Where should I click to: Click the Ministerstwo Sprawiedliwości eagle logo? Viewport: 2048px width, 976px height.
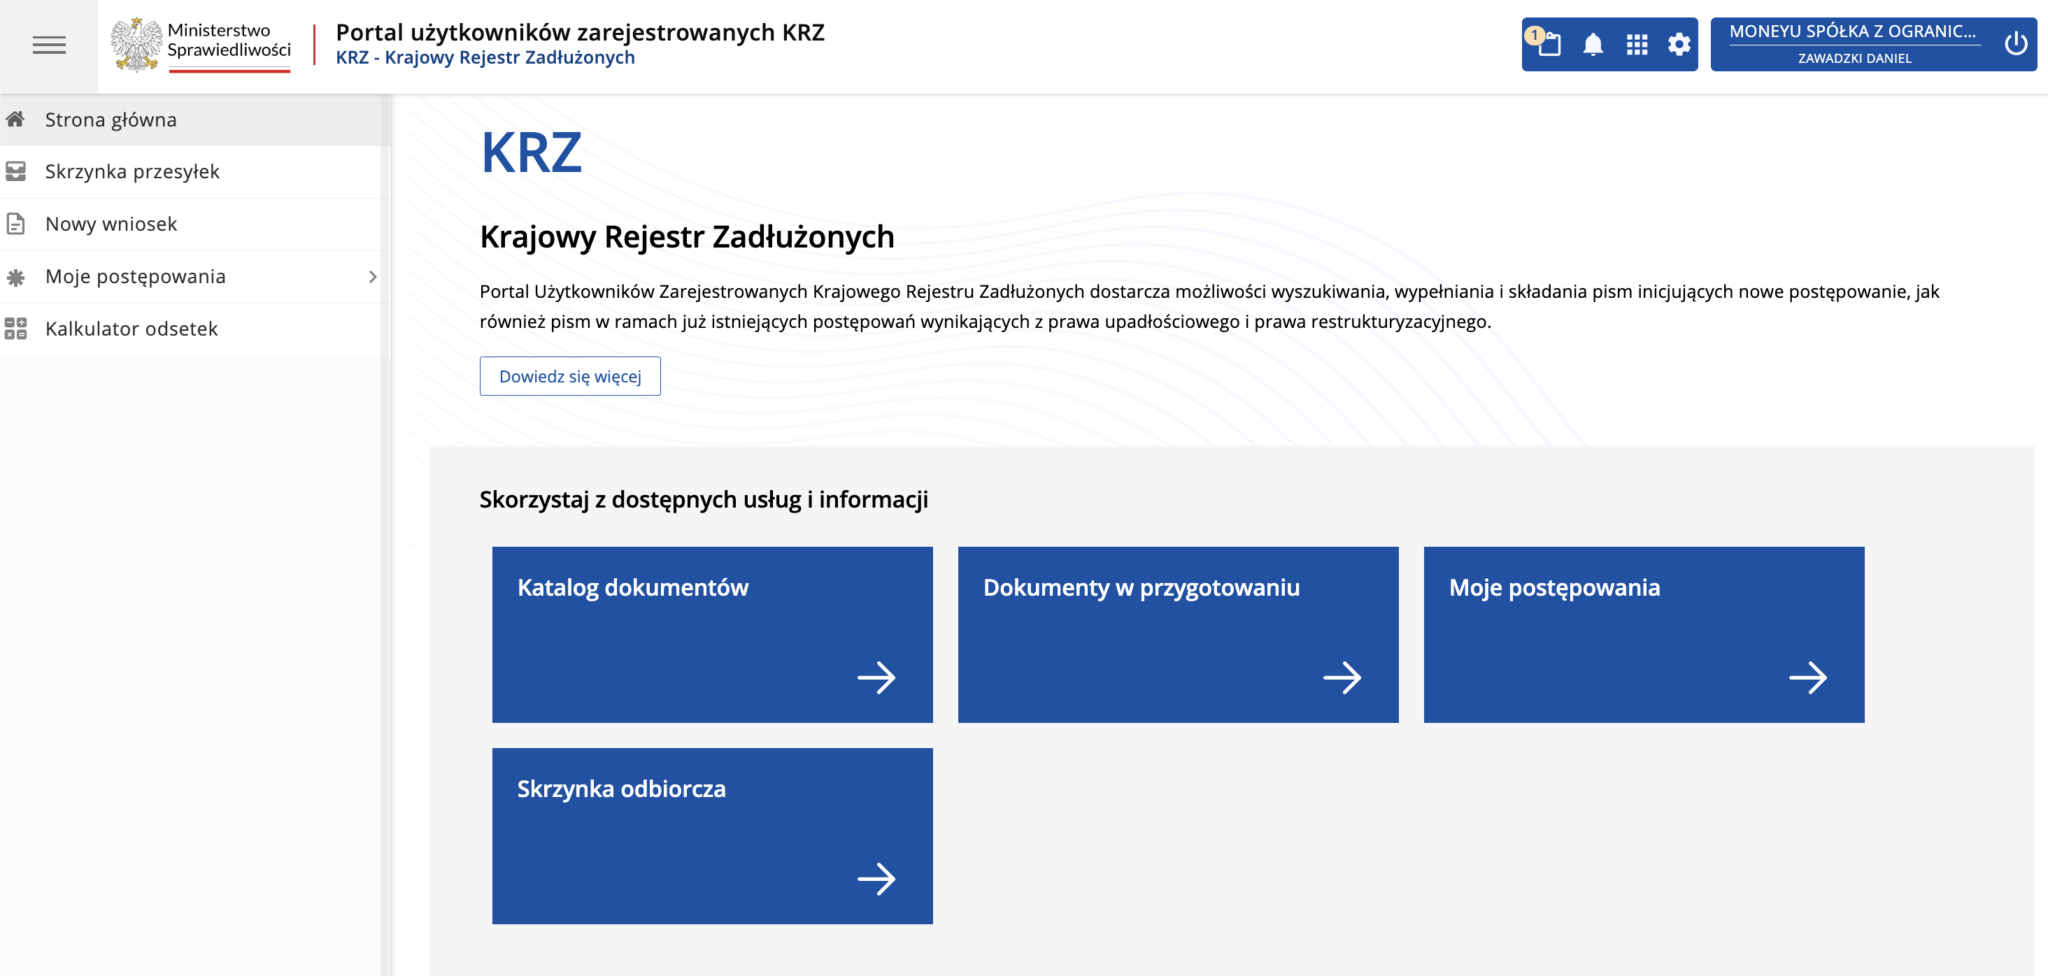tap(136, 45)
